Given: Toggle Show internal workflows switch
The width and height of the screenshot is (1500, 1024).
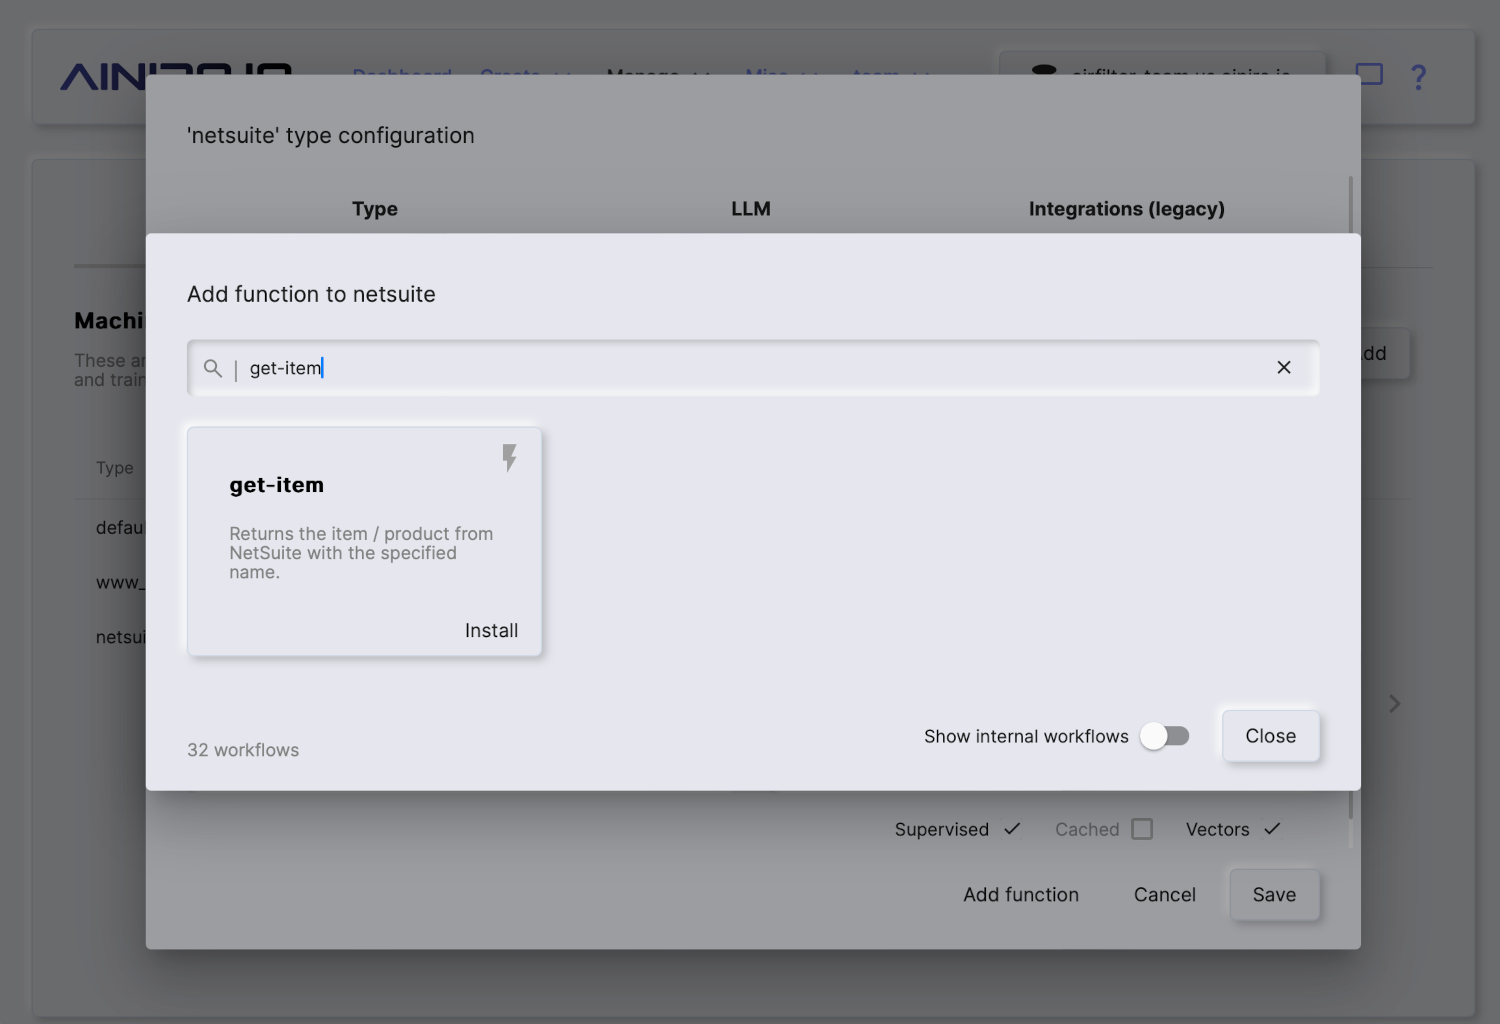Looking at the screenshot, I should pyautogui.click(x=1165, y=736).
